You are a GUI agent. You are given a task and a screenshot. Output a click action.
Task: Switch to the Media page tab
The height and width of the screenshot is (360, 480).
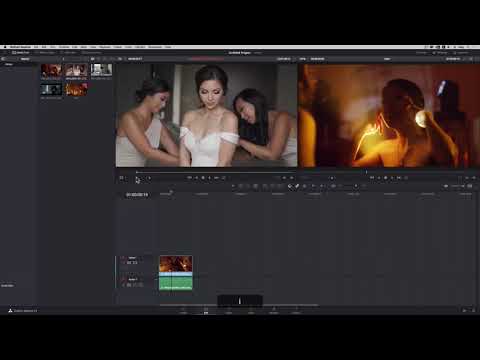pyautogui.click(x=183, y=311)
